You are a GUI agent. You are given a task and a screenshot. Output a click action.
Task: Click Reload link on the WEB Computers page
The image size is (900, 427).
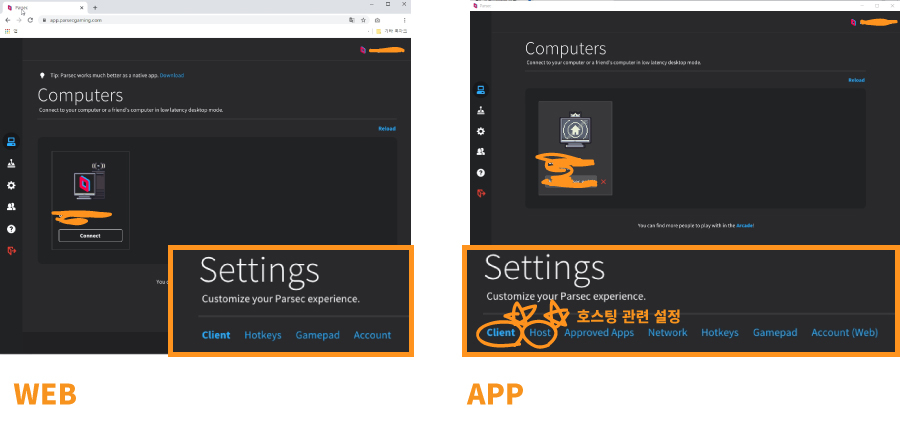pos(387,129)
